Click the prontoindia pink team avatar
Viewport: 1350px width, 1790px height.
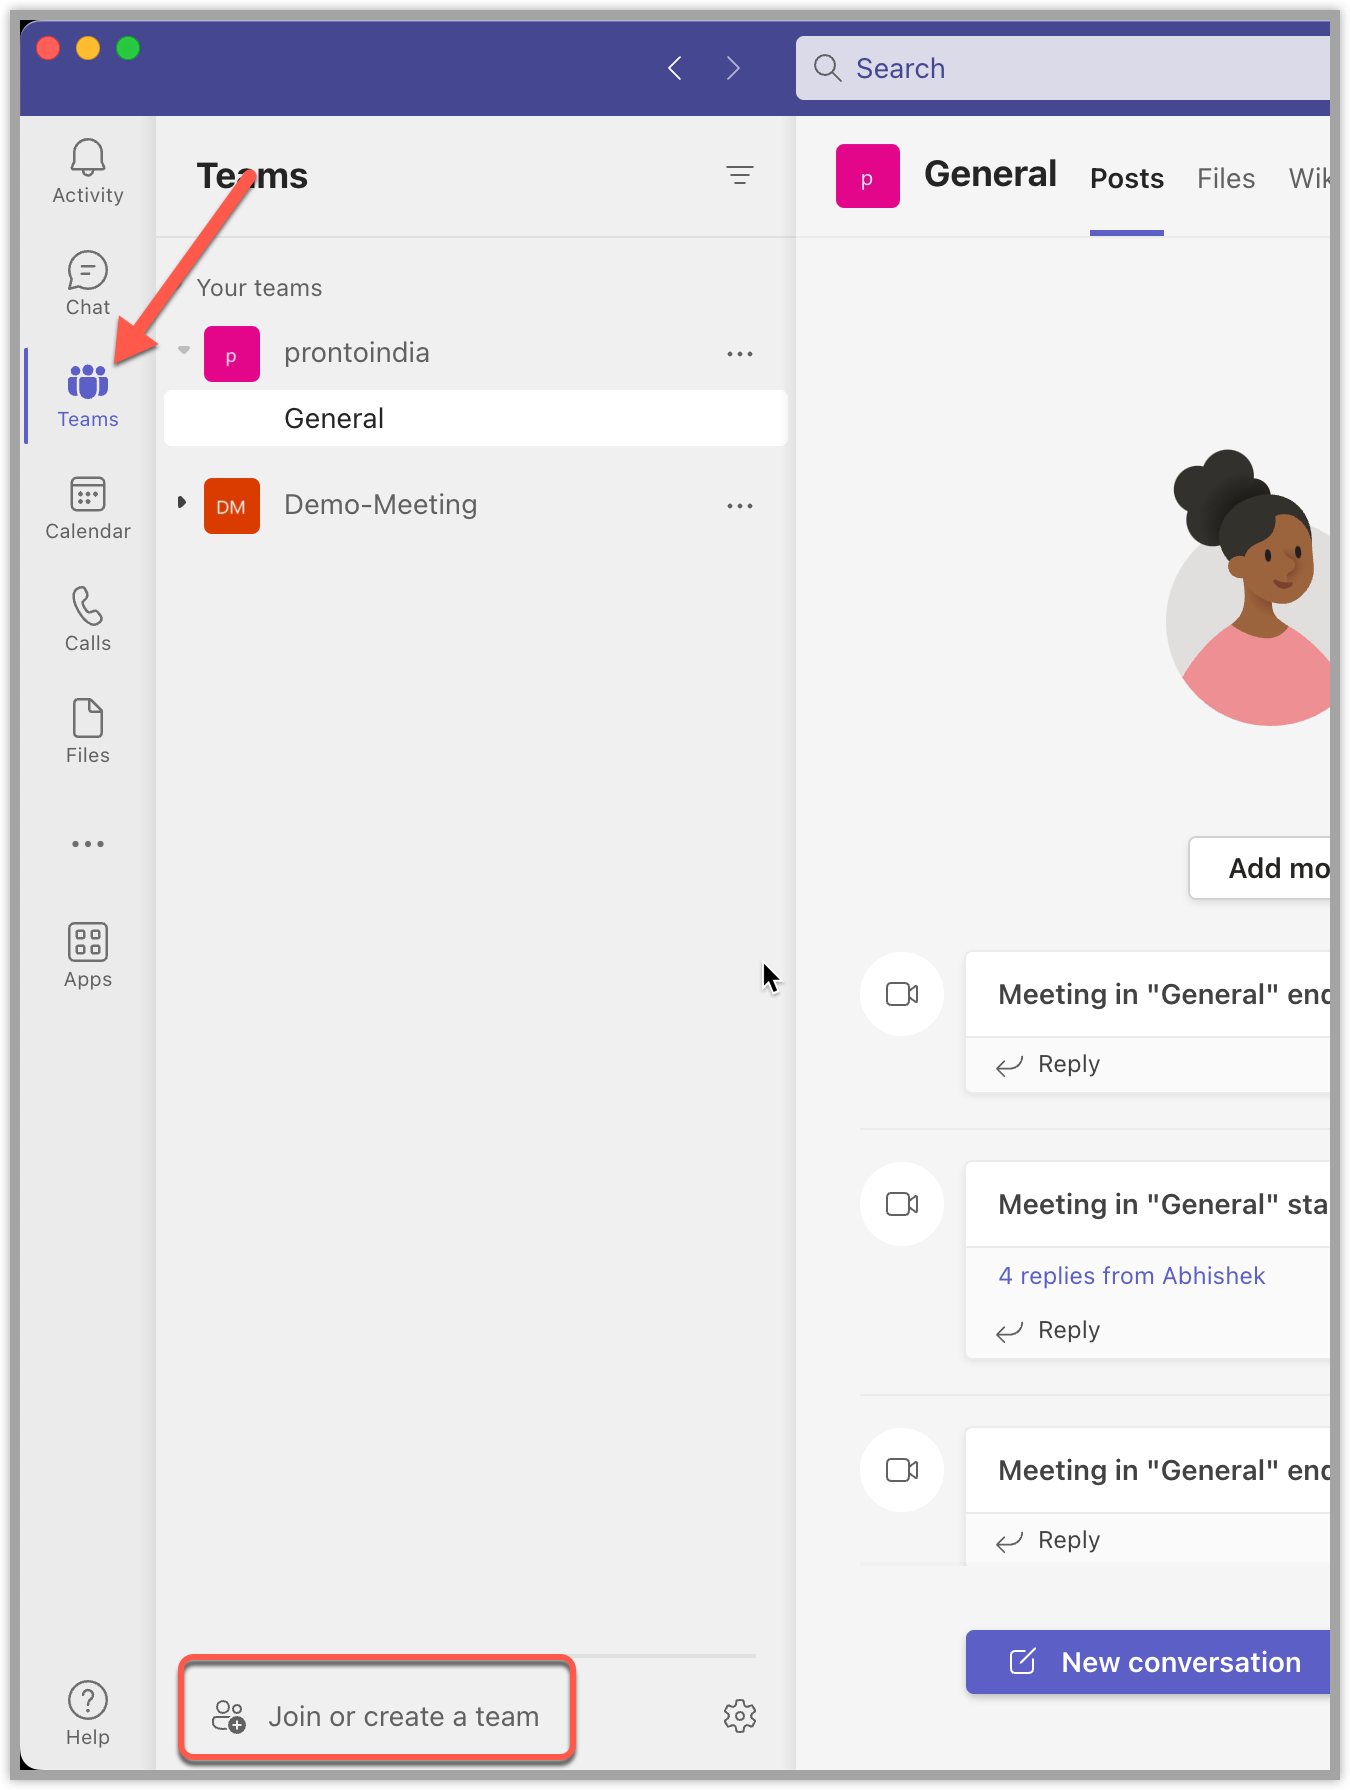point(232,354)
